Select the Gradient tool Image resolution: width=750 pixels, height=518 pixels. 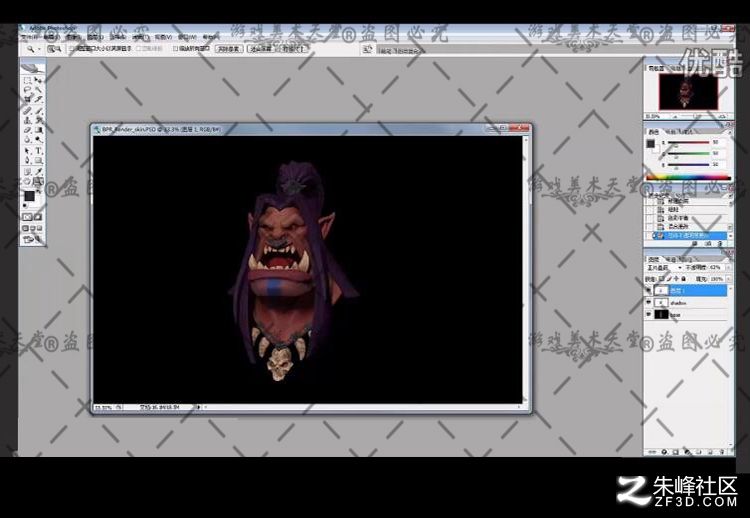(x=39, y=129)
